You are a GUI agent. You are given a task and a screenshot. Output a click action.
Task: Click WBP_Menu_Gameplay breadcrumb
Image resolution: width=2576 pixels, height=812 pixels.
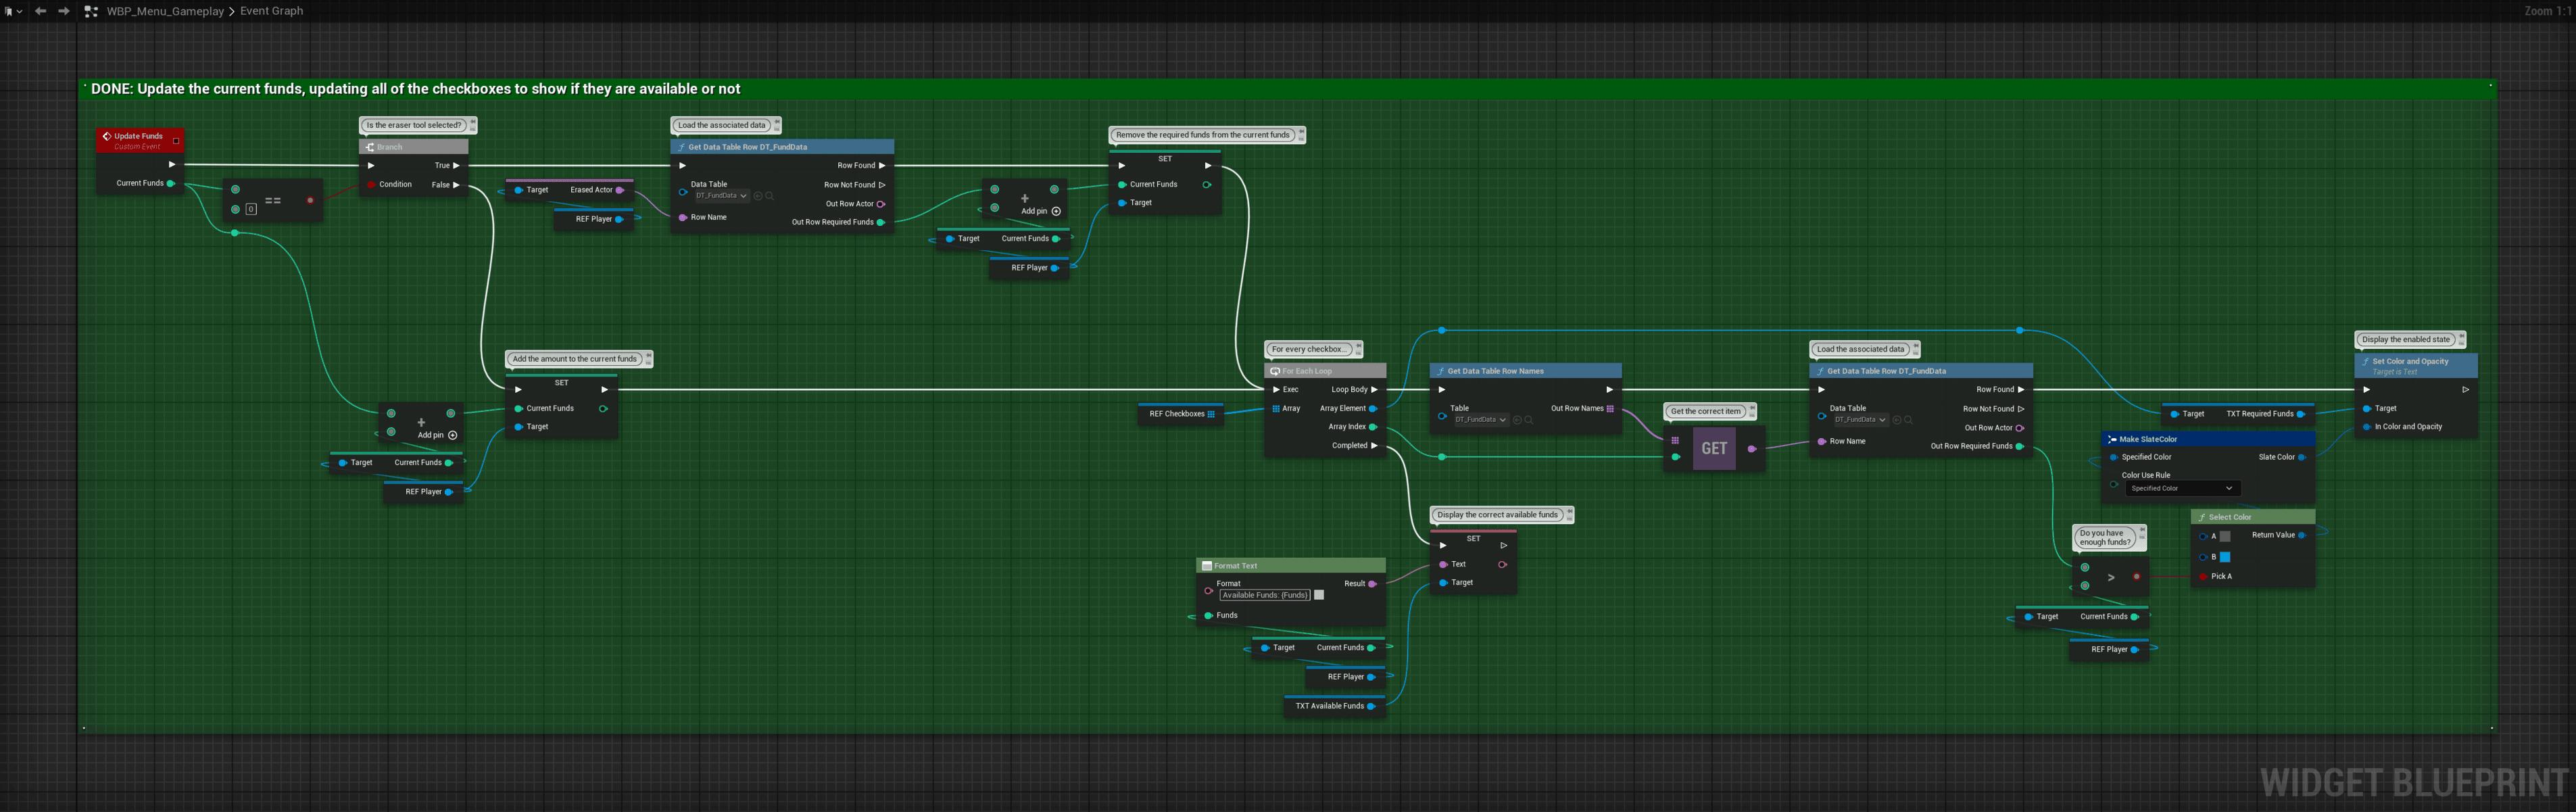(x=164, y=11)
